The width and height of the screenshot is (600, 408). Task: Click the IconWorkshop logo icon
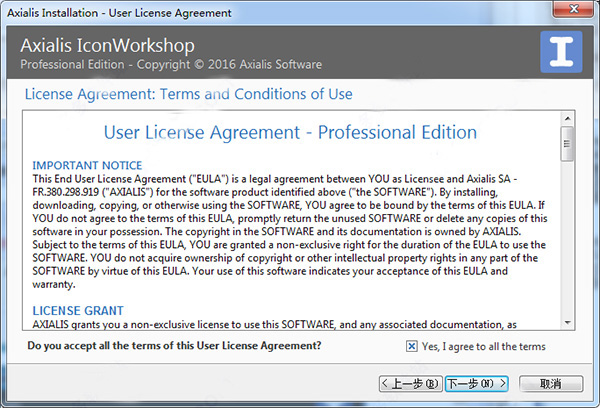(561, 52)
